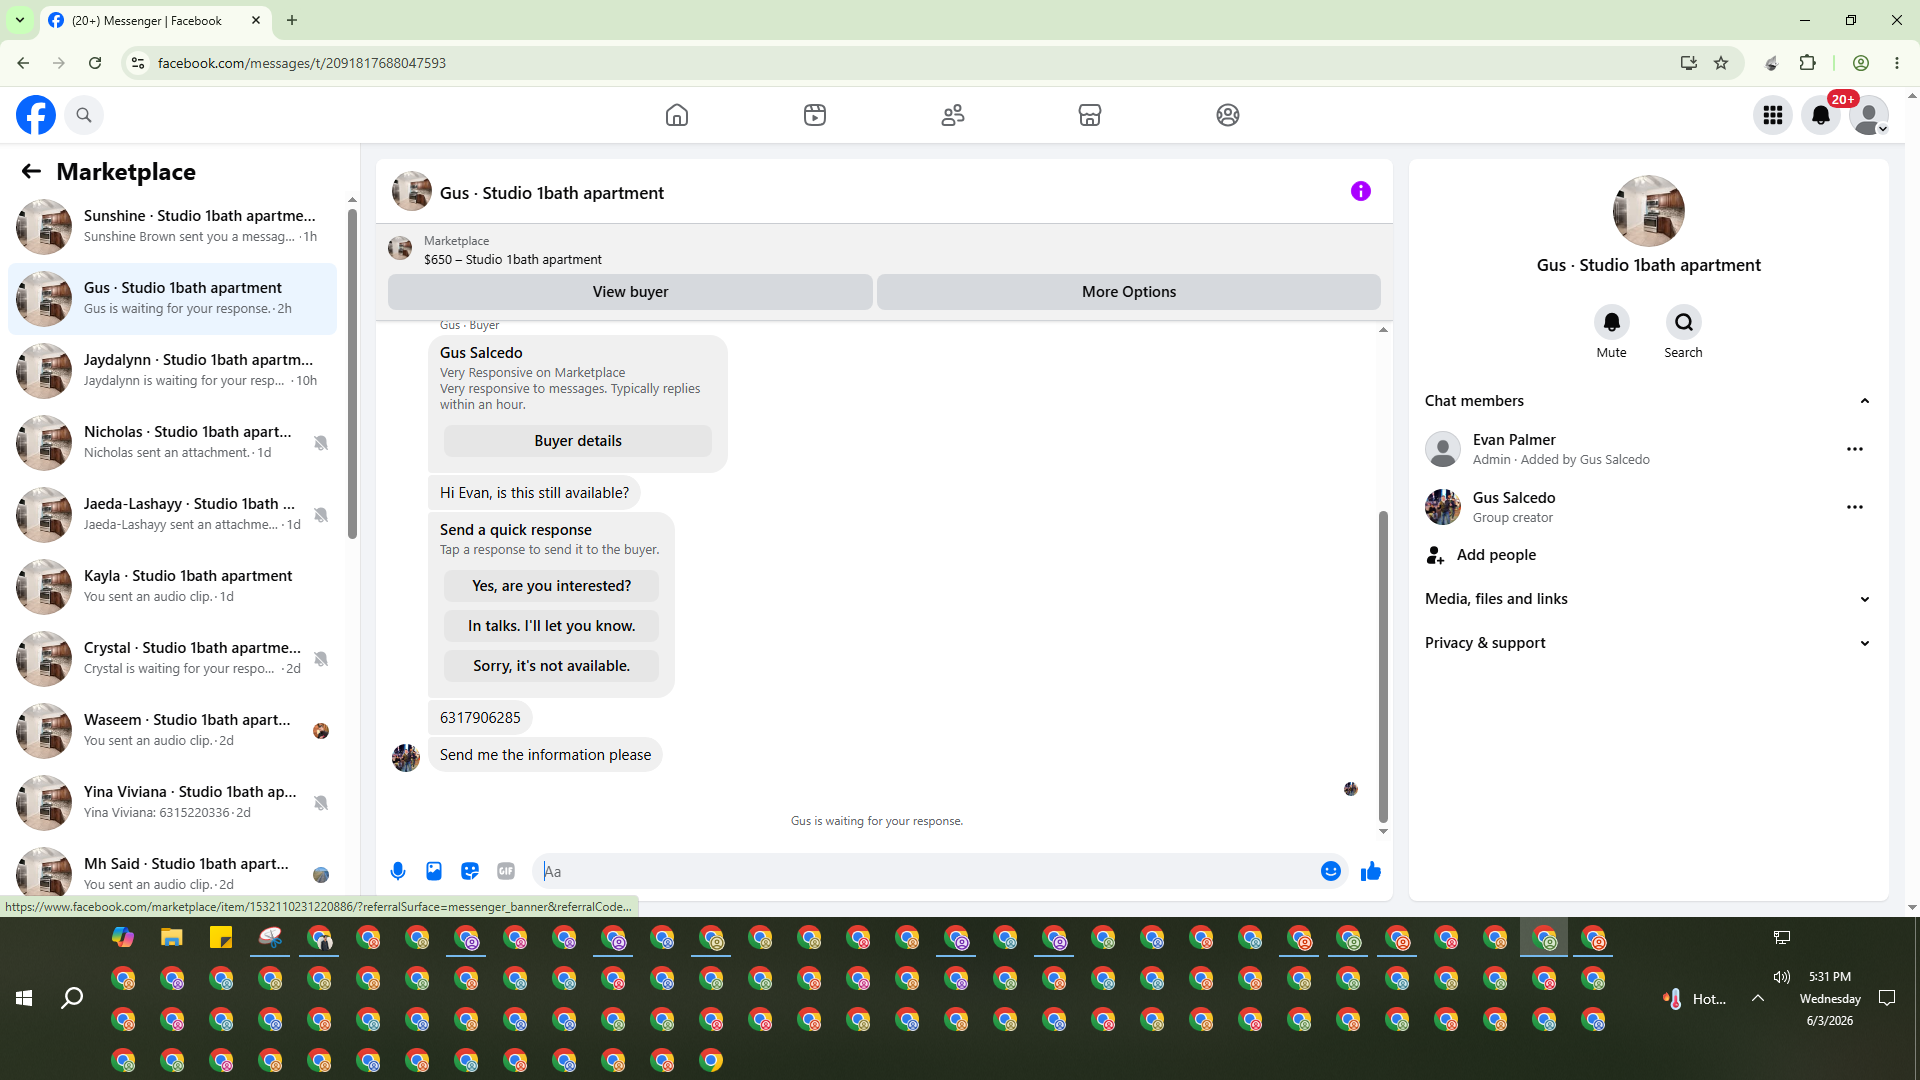Record a voice clip with microphone
The image size is (1920, 1080).
point(398,871)
